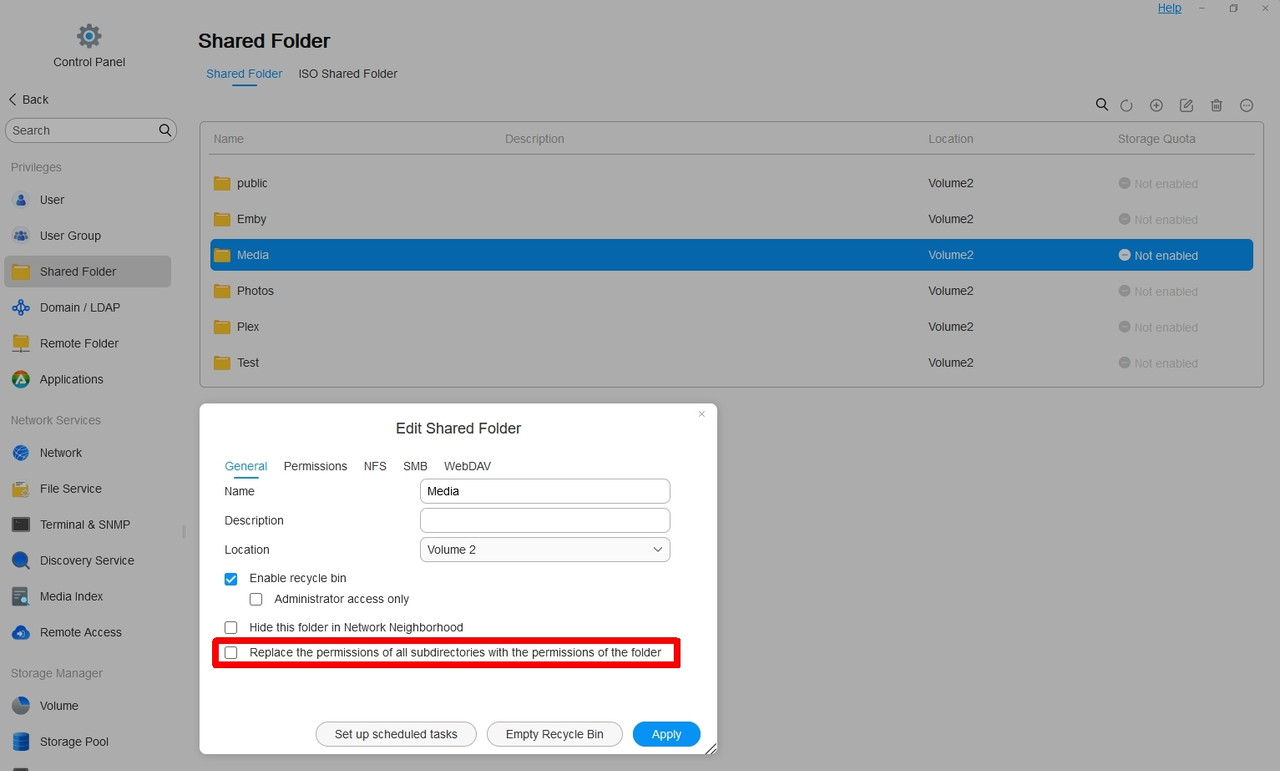Click the shared folder list search icon
1280x771 pixels.
1102,105
